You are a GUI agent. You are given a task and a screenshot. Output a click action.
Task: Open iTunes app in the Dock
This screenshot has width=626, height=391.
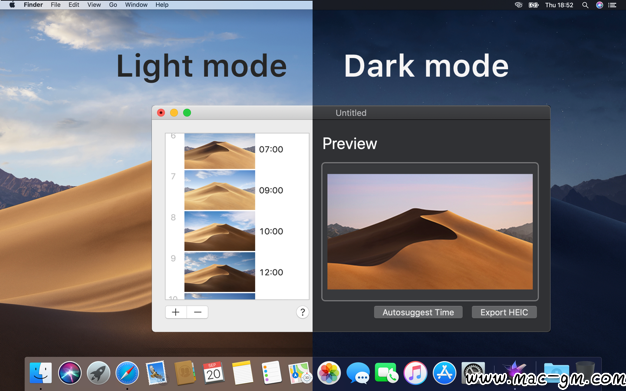pyautogui.click(x=415, y=373)
